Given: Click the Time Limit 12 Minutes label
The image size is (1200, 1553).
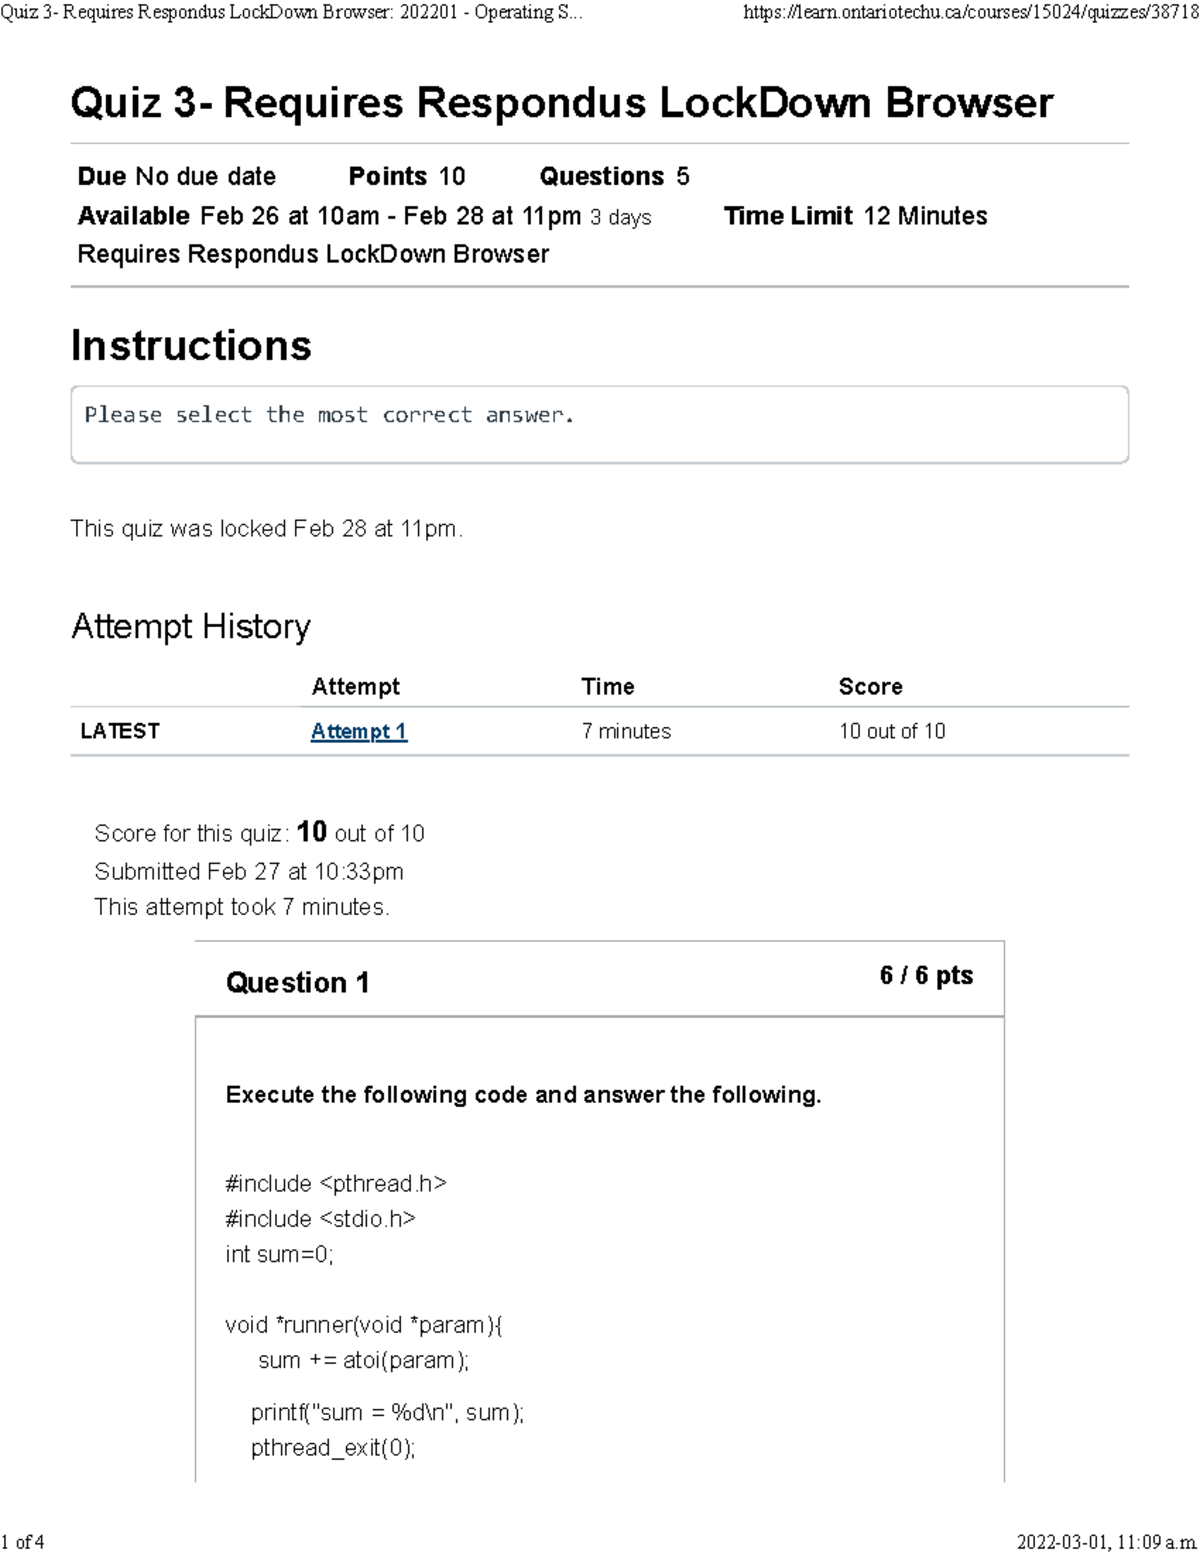Looking at the screenshot, I should tap(855, 216).
